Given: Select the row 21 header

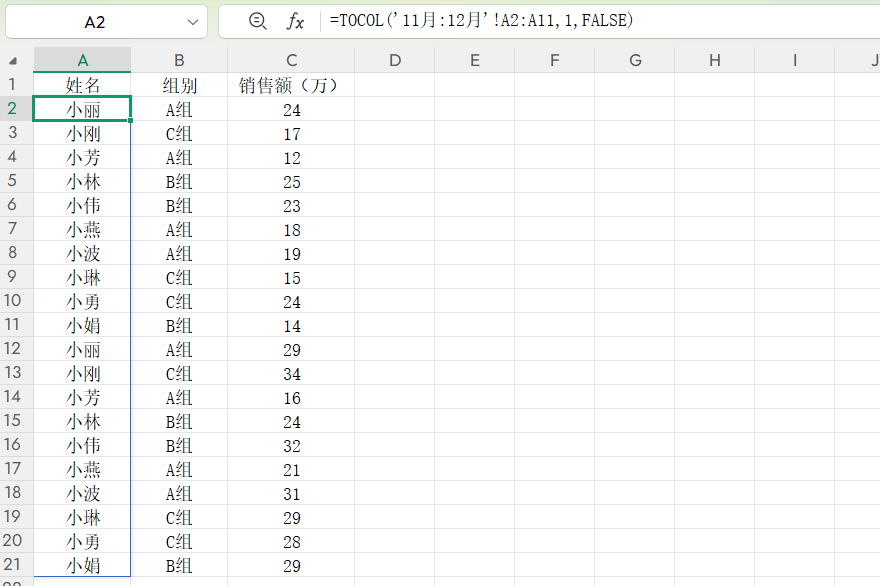Looking at the screenshot, I should point(13,565).
